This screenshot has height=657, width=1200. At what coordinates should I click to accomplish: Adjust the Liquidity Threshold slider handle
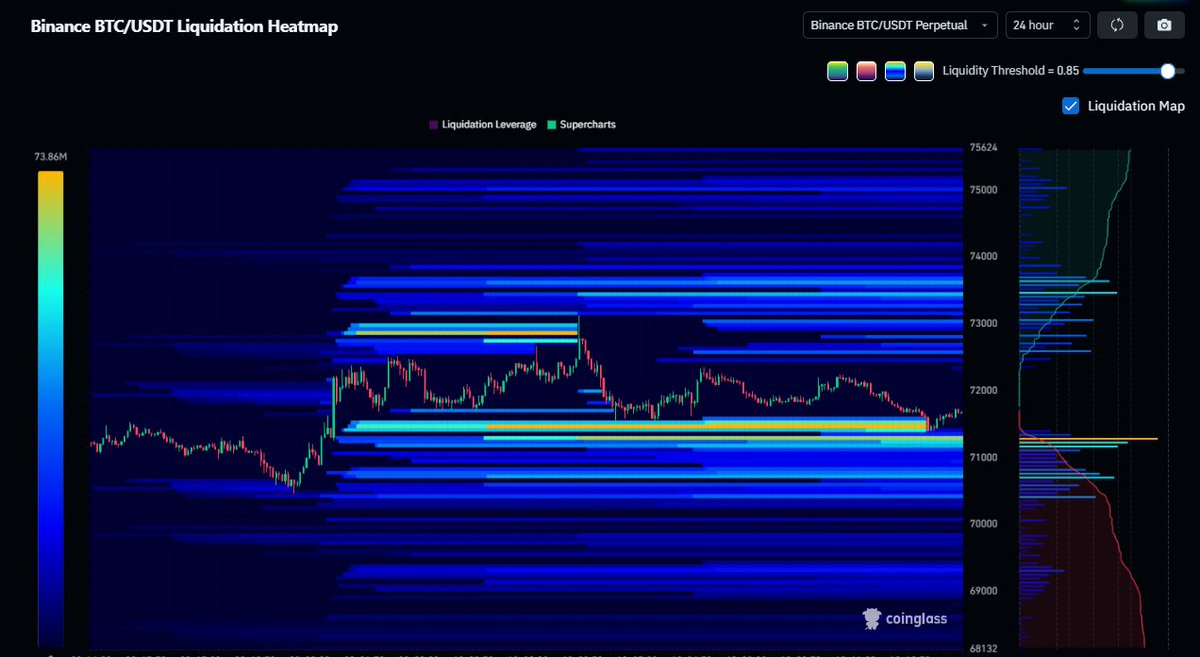pos(1167,71)
